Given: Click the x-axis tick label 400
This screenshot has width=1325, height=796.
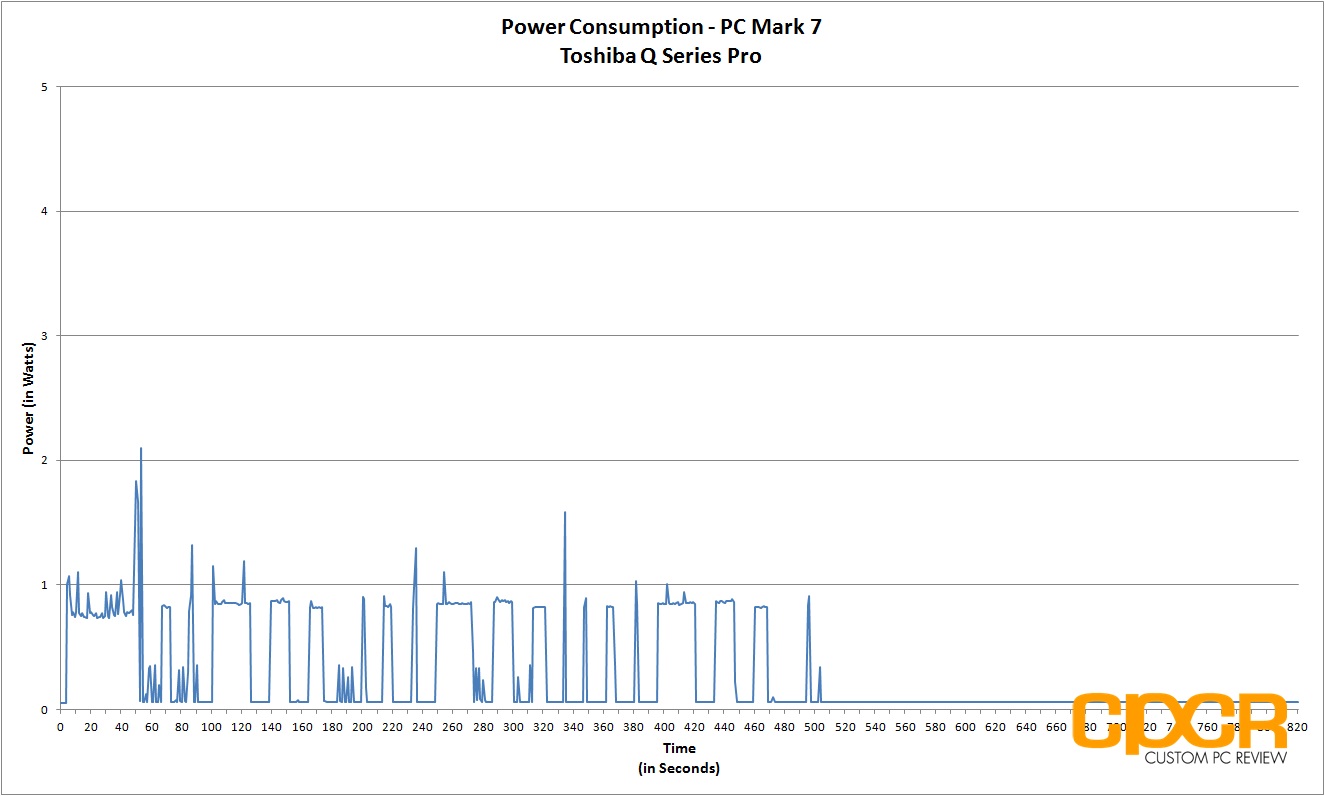Looking at the screenshot, I should (664, 727).
